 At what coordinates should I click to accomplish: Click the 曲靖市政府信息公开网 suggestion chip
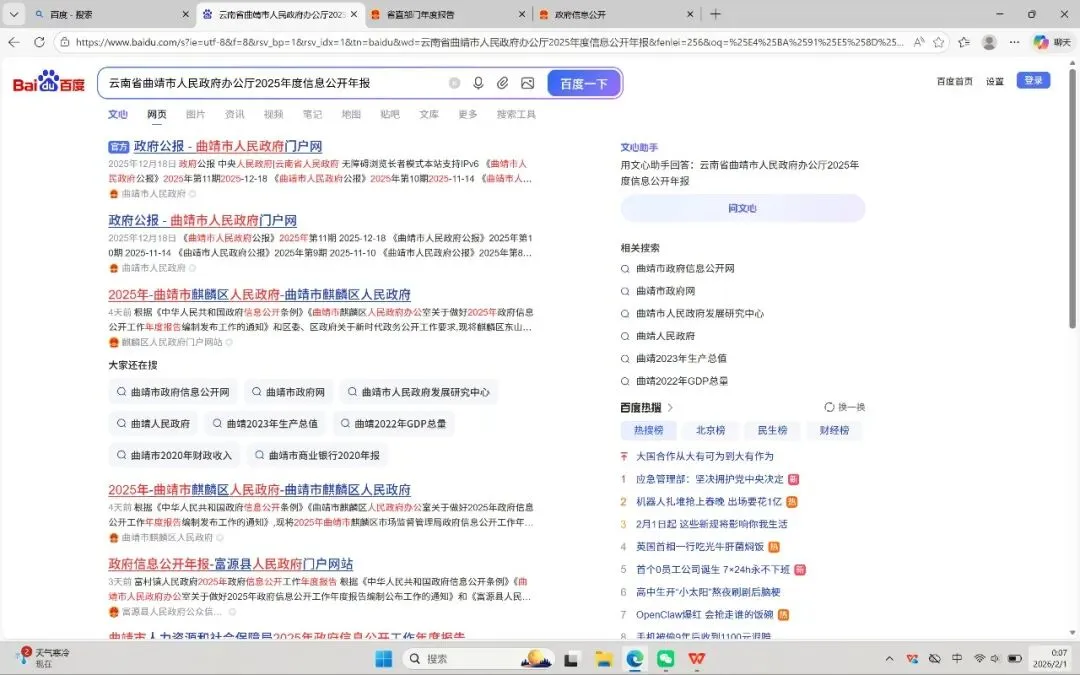[173, 392]
